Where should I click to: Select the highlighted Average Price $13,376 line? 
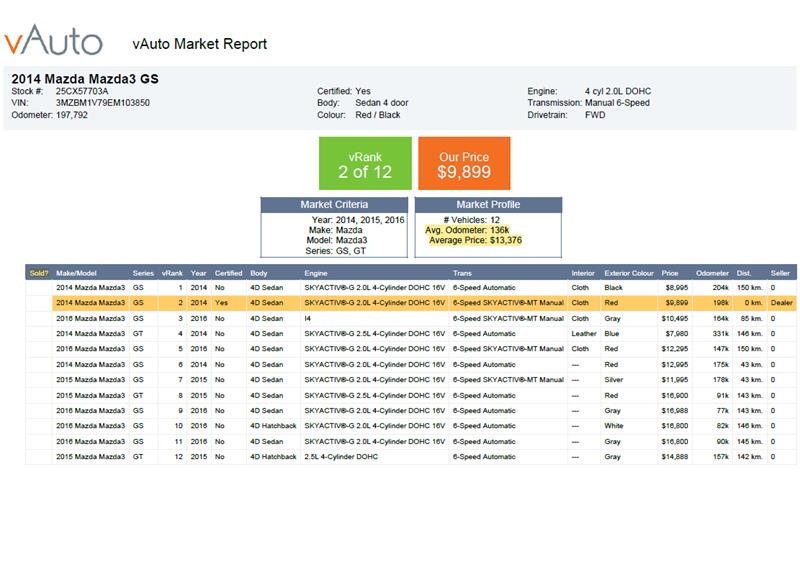point(476,240)
